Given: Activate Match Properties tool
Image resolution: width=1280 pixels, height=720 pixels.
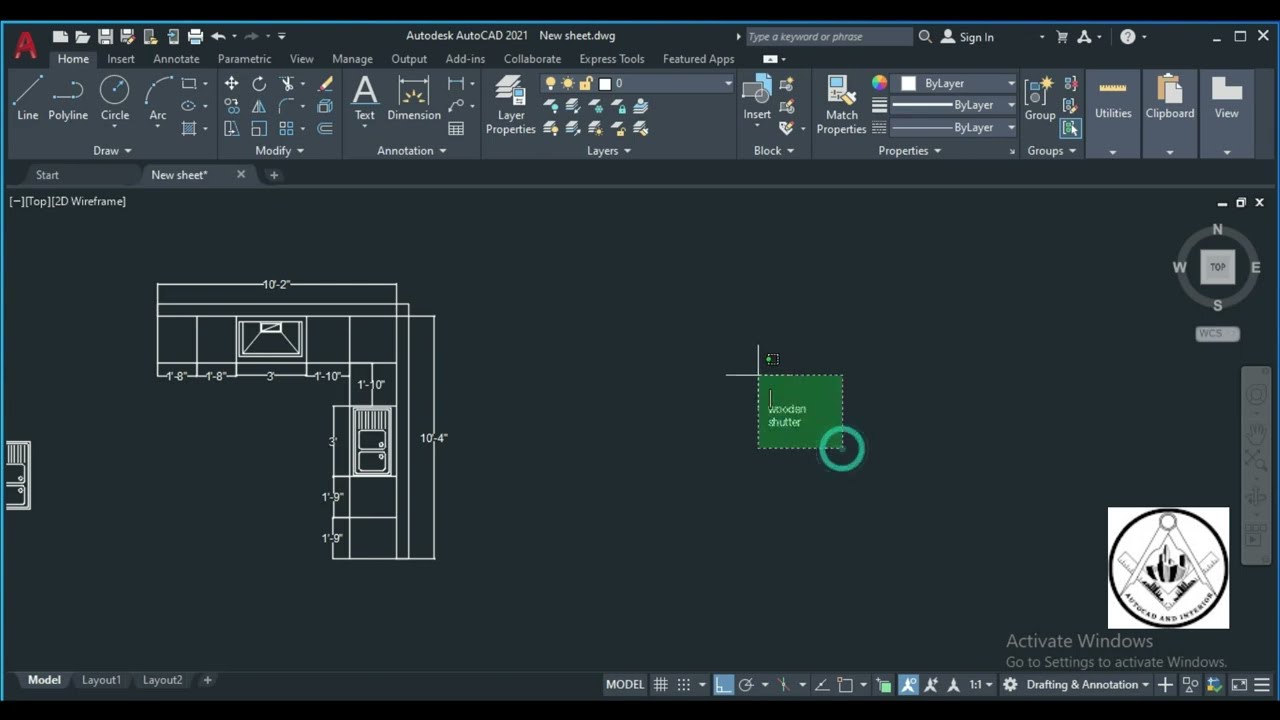Looking at the screenshot, I should pyautogui.click(x=841, y=104).
